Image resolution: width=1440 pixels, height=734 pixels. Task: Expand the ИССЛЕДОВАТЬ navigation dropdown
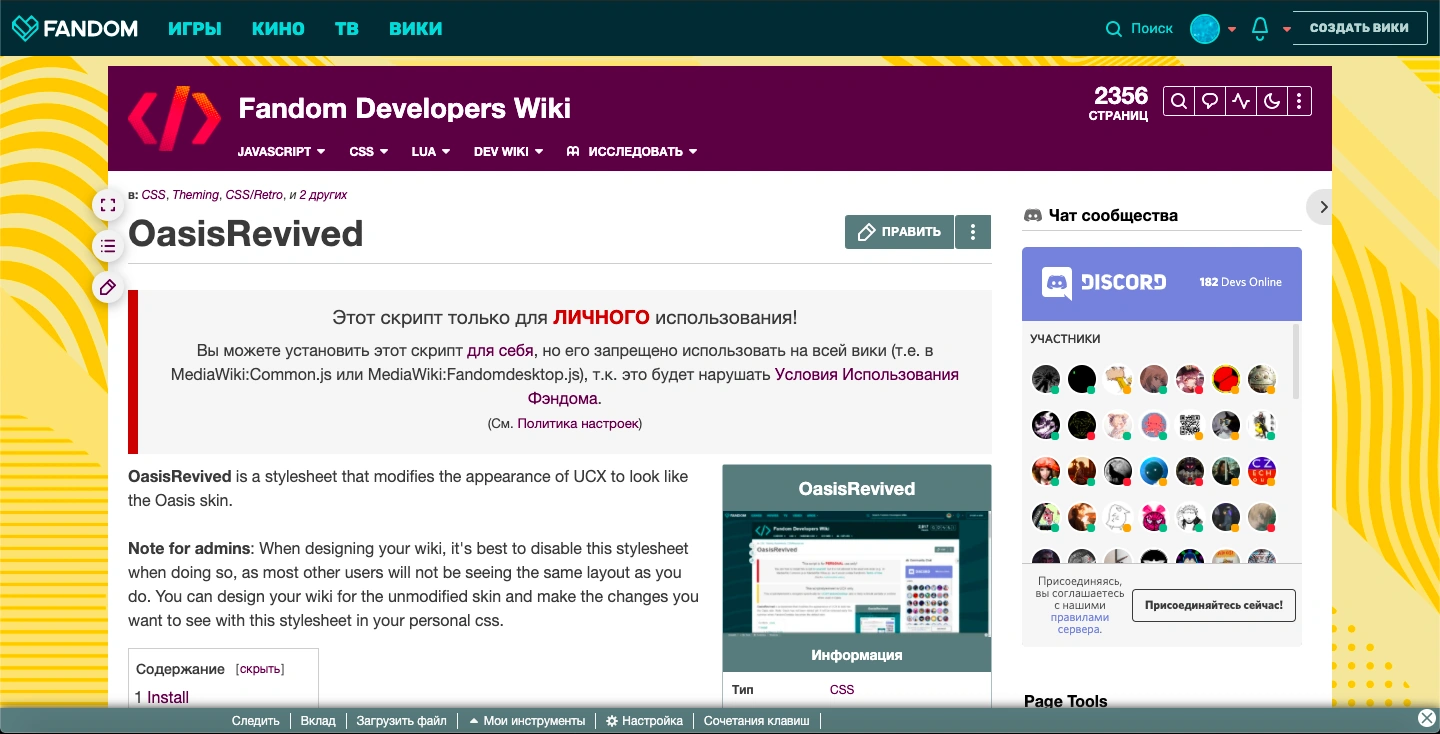coord(632,152)
